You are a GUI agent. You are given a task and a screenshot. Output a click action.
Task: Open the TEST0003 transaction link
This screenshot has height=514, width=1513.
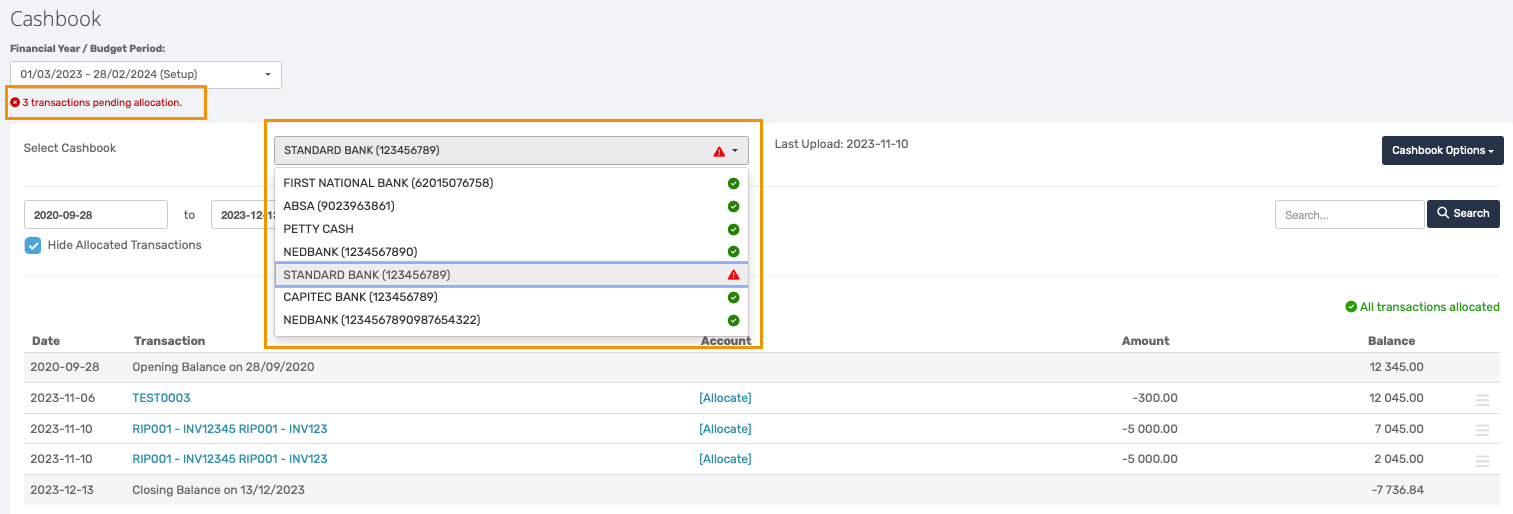(x=161, y=398)
